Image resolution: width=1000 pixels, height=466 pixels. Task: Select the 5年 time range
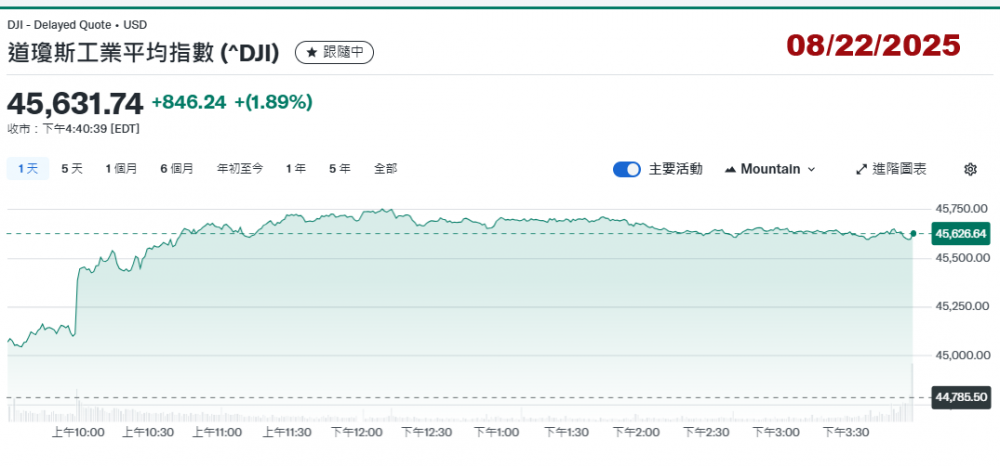pos(339,169)
